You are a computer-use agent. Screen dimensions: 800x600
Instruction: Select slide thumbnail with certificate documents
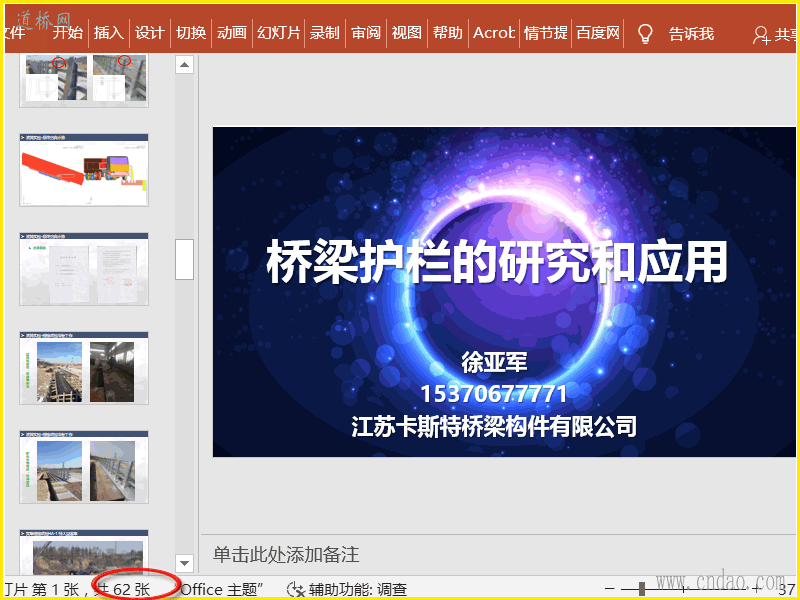point(84,269)
